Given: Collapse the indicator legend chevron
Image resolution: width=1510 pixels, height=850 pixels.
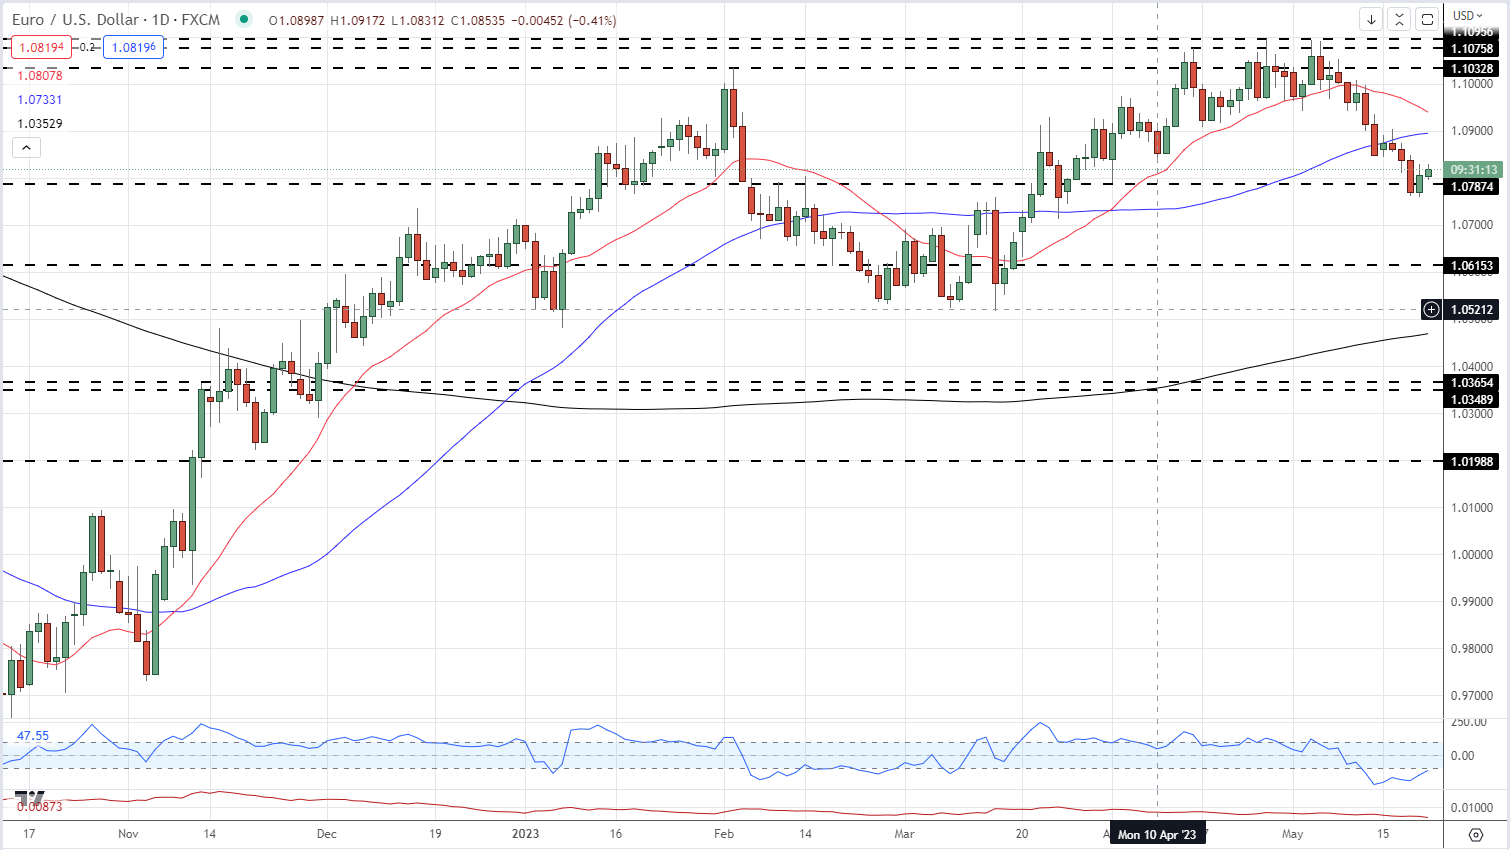Looking at the screenshot, I should click(x=27, y=148).
